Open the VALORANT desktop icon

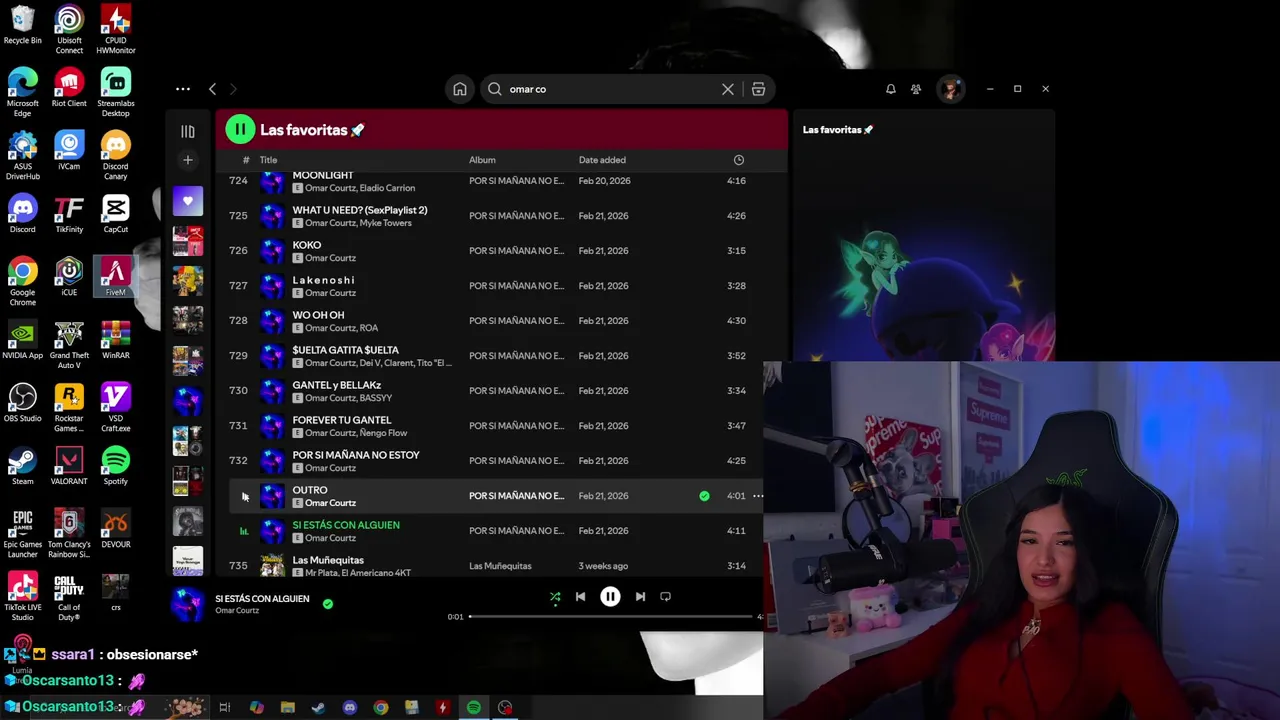tap(69, 466)
